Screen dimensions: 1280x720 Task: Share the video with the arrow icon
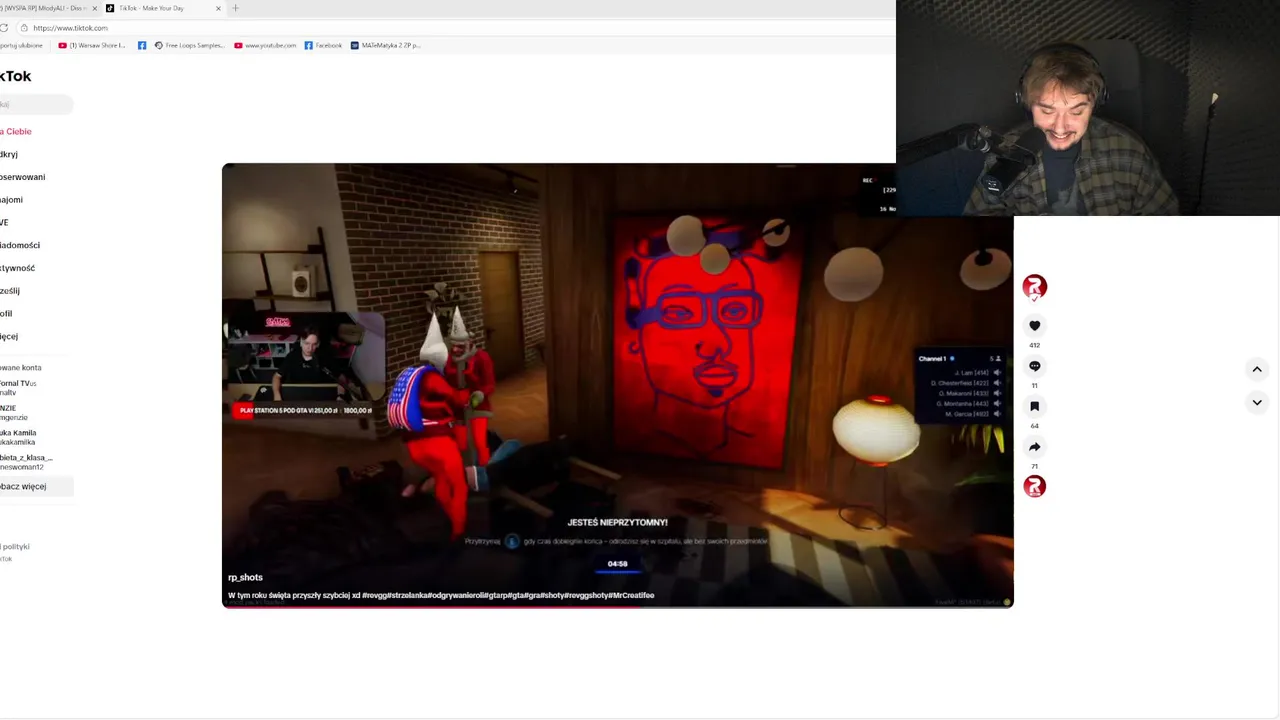point(1034,447)
